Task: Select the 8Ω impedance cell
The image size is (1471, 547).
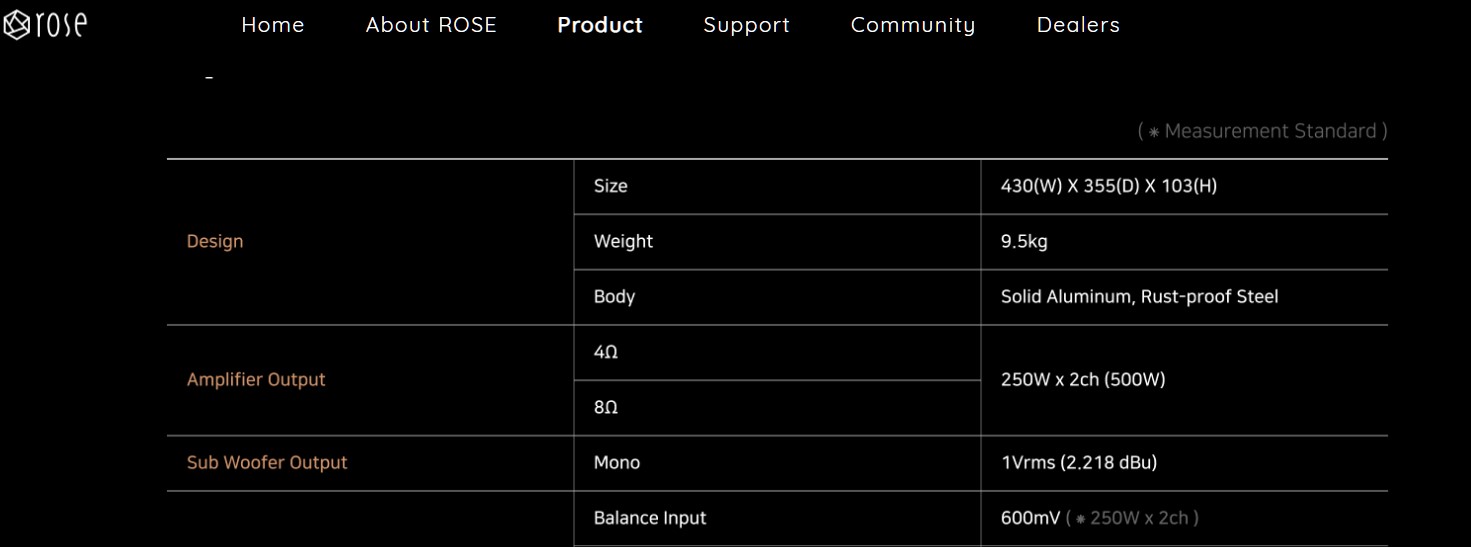Action: point(777,408)
